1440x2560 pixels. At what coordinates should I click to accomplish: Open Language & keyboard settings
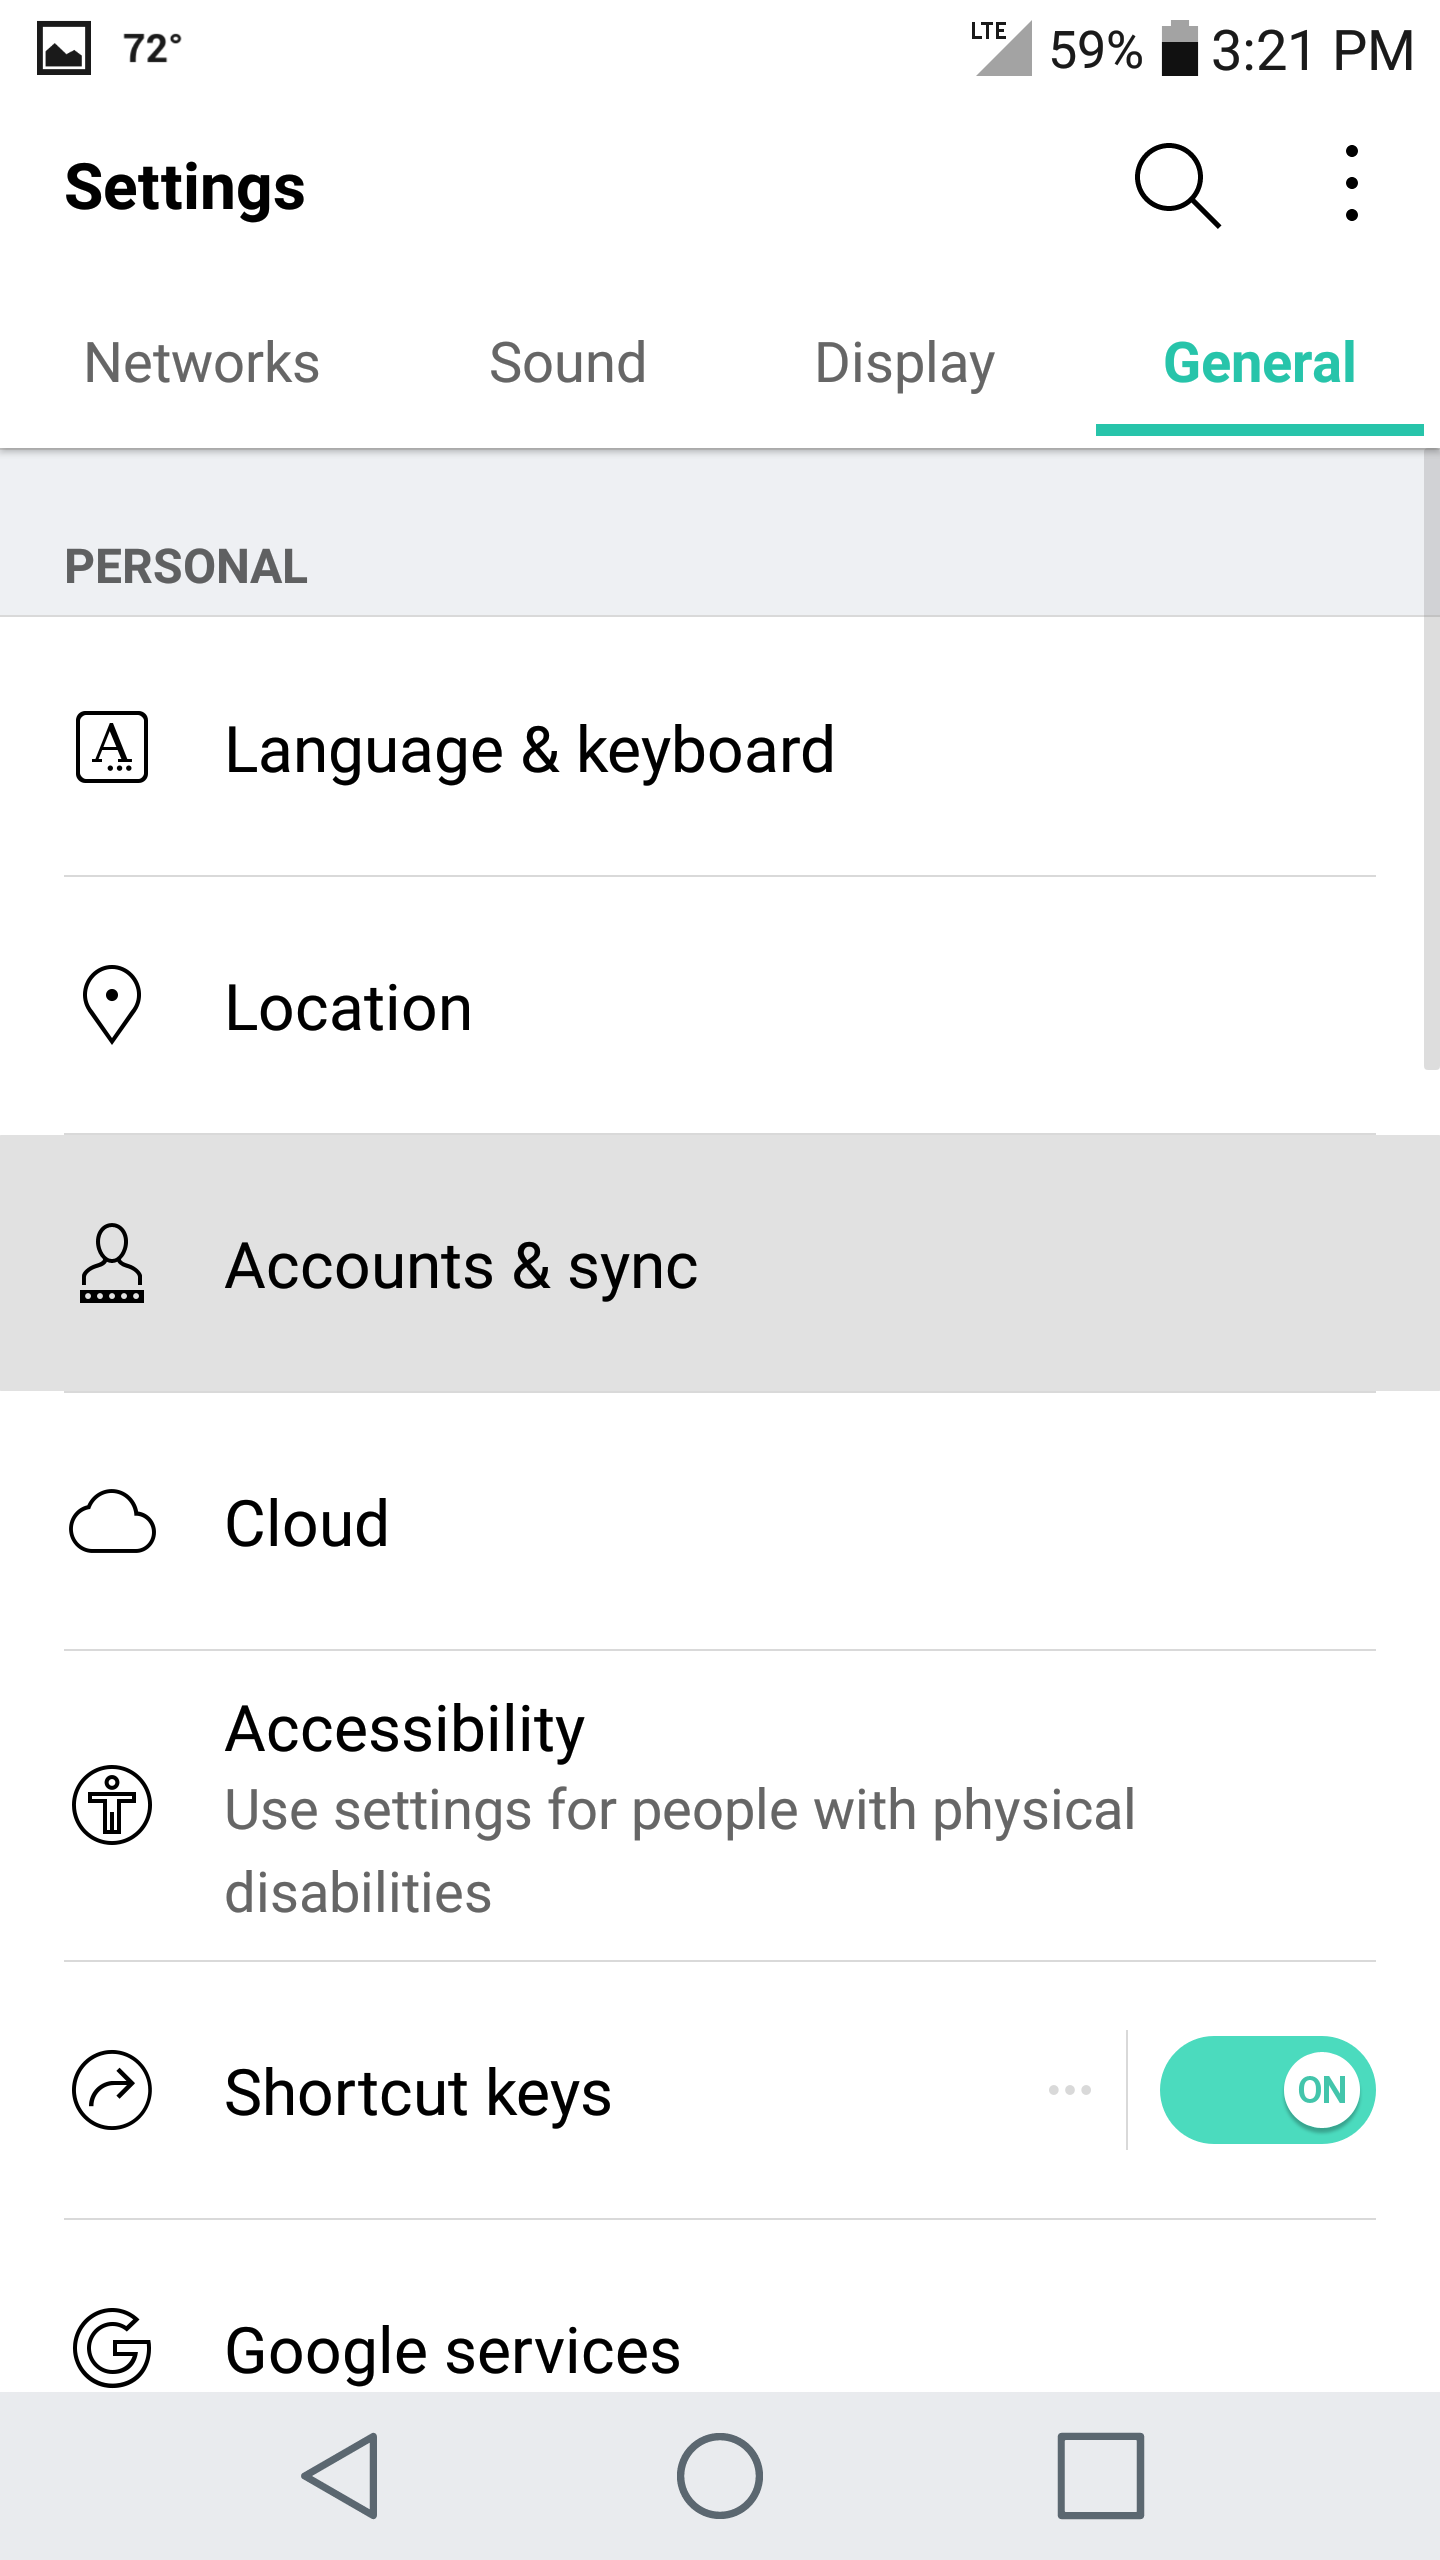[530, 750]
